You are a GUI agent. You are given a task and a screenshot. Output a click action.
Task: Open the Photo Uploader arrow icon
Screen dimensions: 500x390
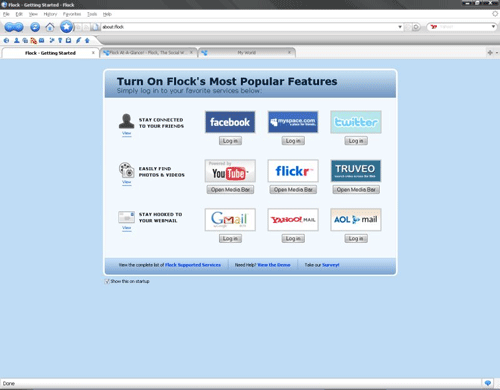(x=87, y=41)
